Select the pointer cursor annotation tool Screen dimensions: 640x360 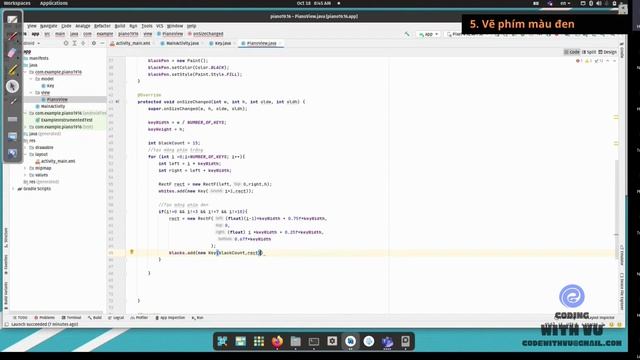12,86
